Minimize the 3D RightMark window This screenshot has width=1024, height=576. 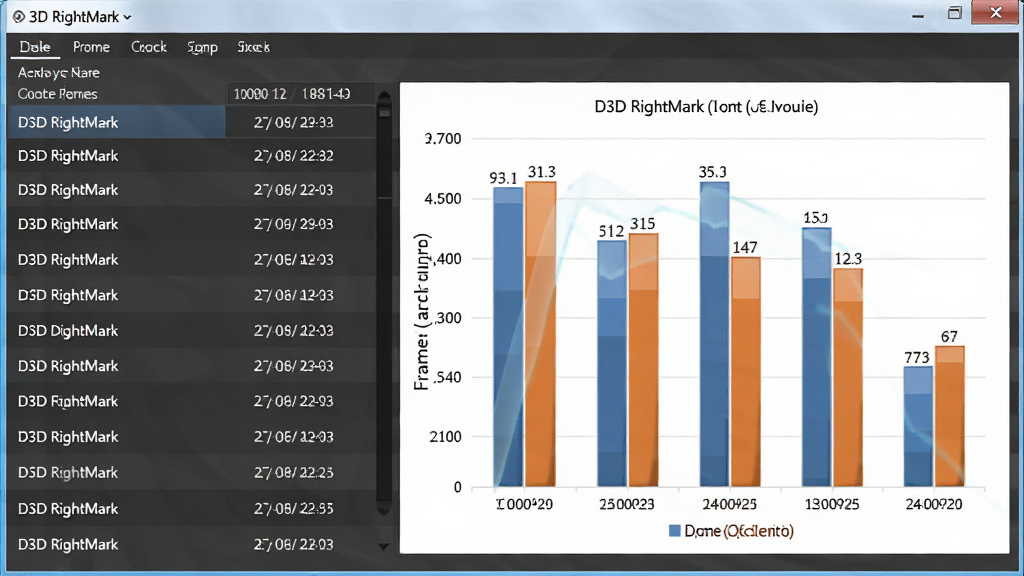click(x=918, y=16)
